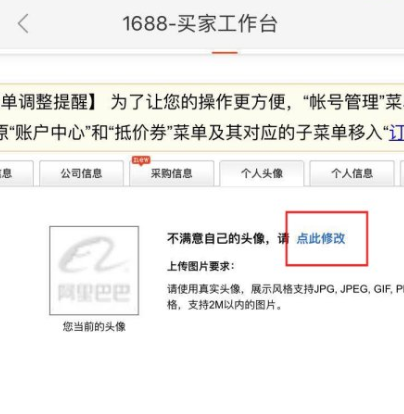
Task: Open the 公司信息 tab
Action: point(81,173)
